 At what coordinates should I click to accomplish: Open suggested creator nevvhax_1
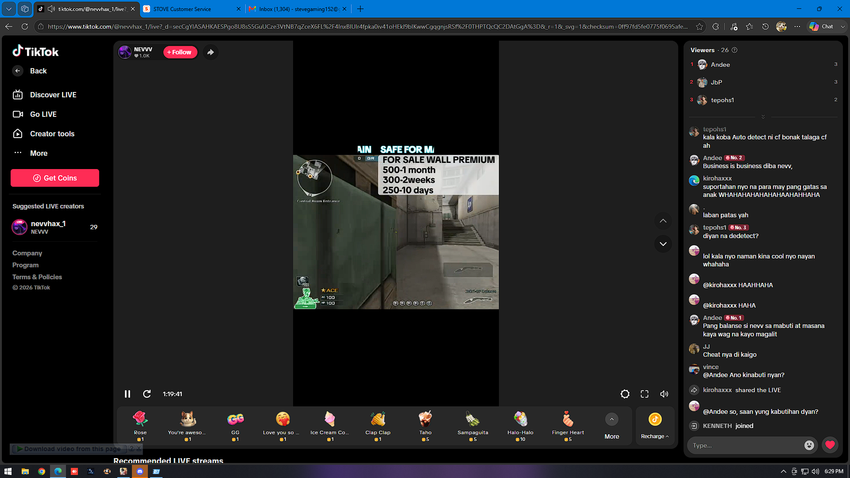(x=54, y=227)
